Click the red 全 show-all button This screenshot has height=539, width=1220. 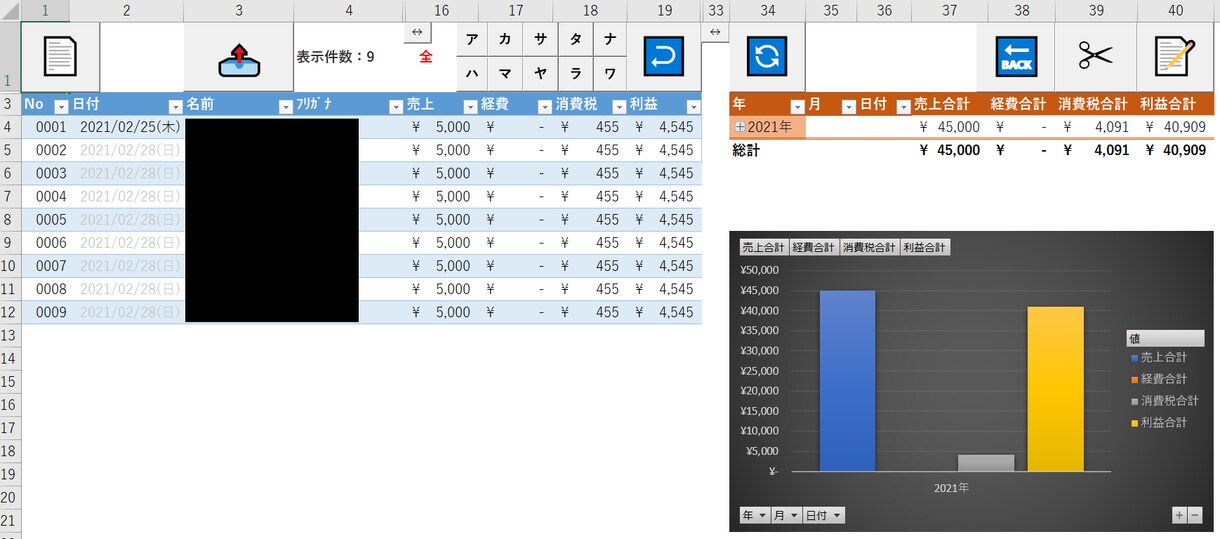(x=426, y=57)
